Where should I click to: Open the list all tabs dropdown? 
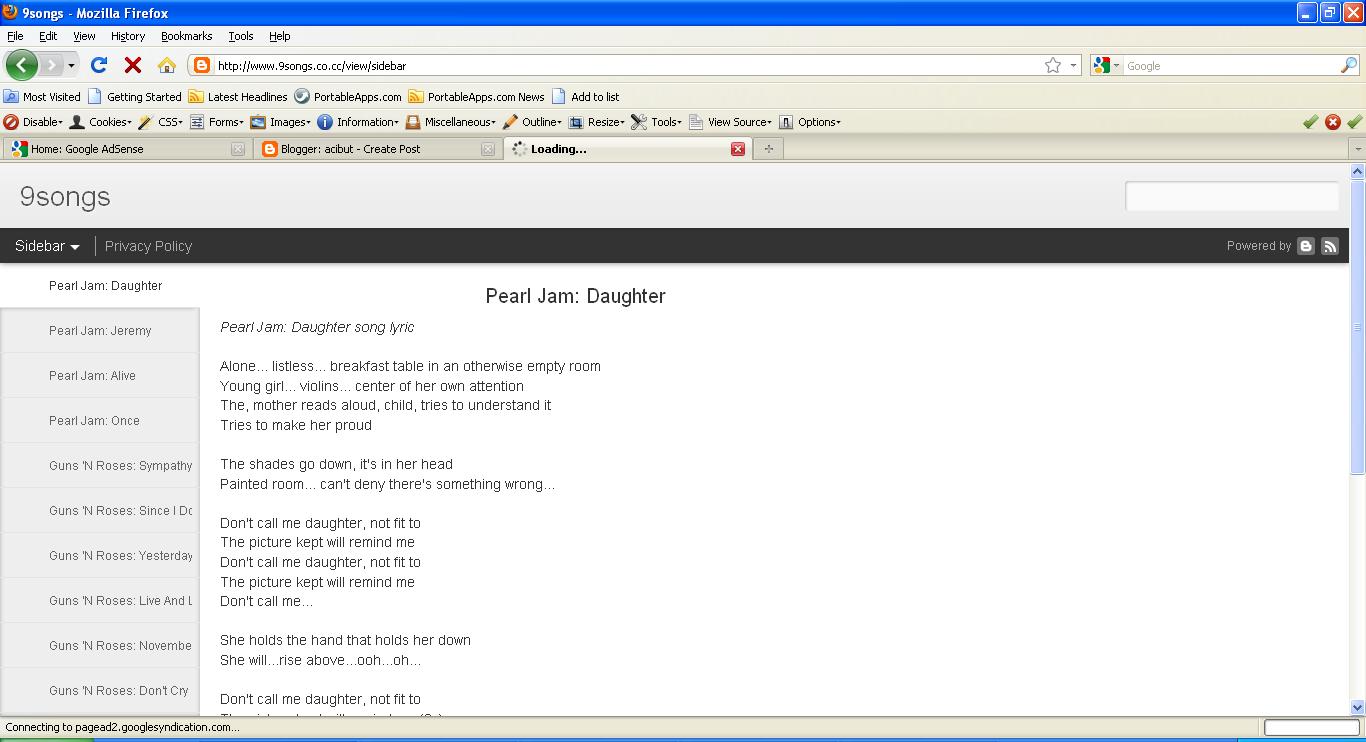pos(1357,149)
